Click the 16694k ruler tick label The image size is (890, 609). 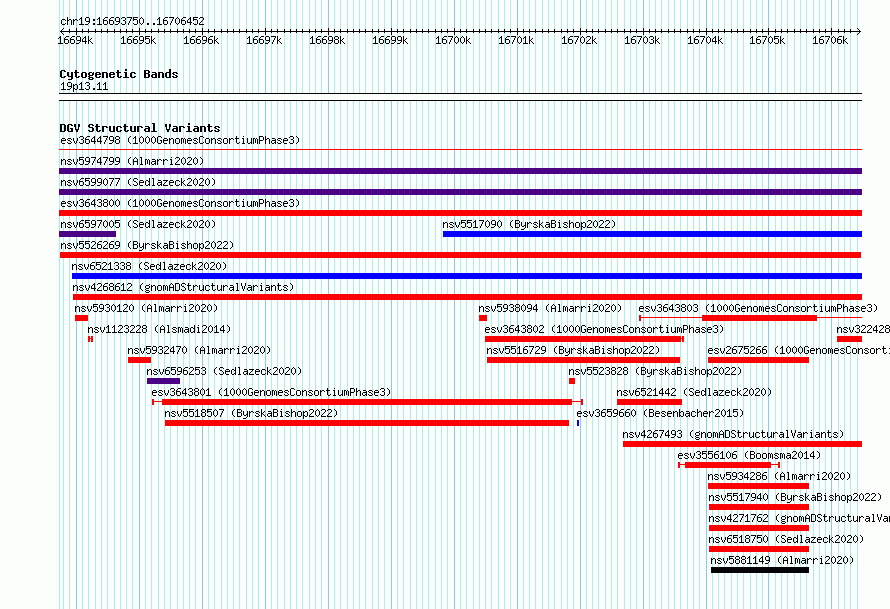75,40
